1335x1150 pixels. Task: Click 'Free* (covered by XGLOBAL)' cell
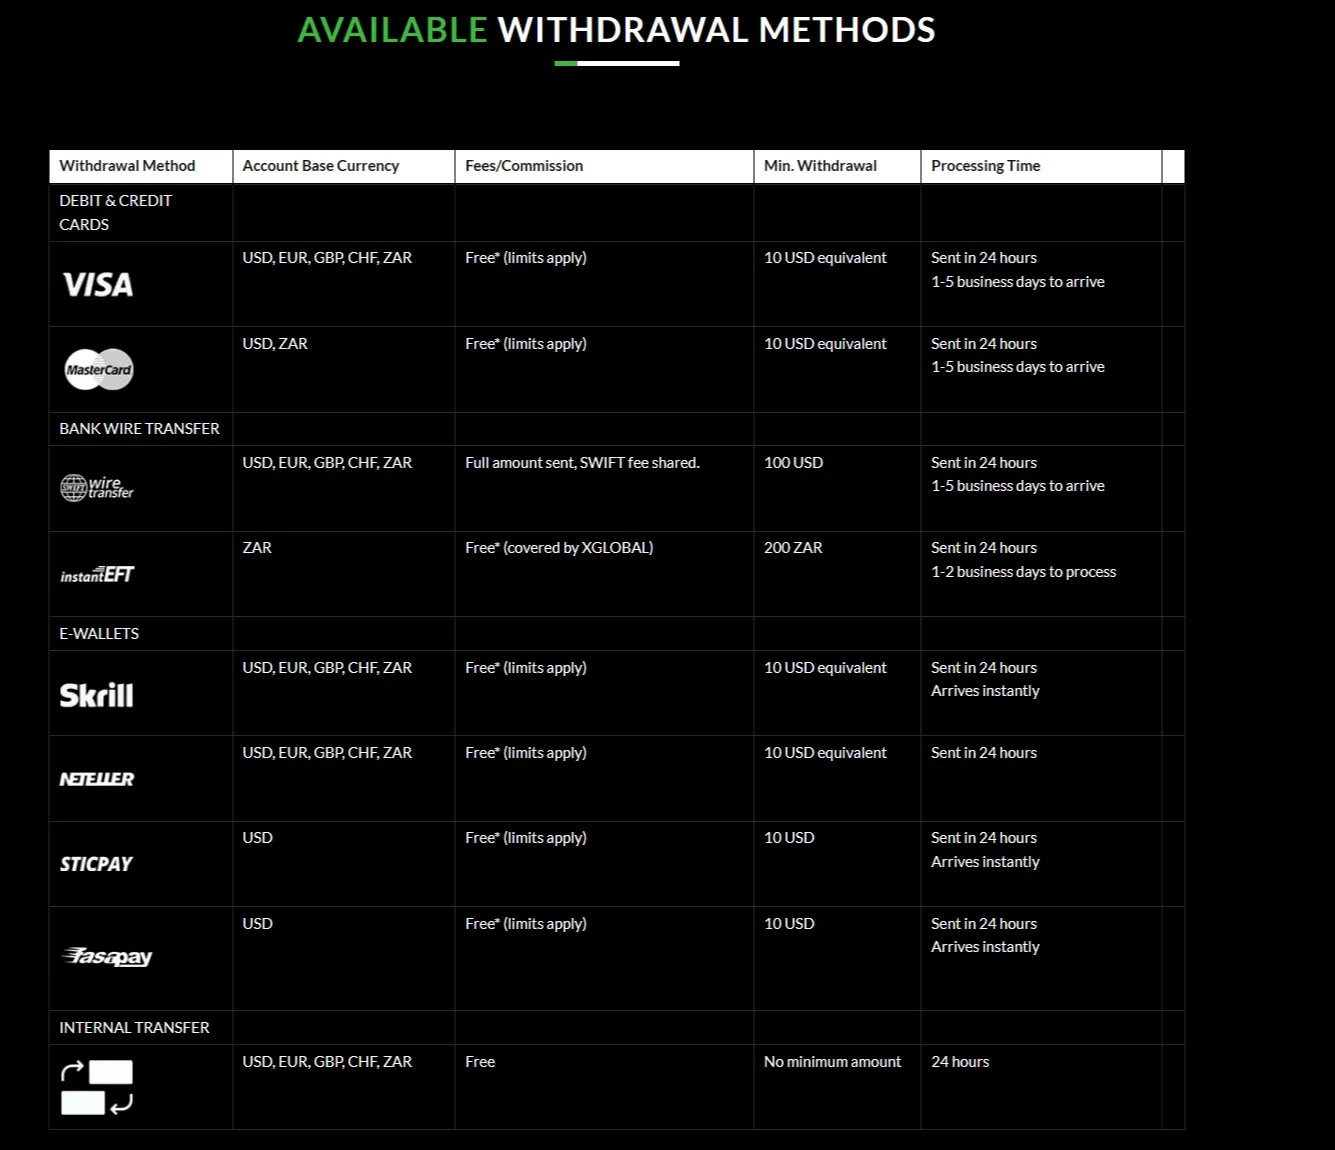coord(559,547)
